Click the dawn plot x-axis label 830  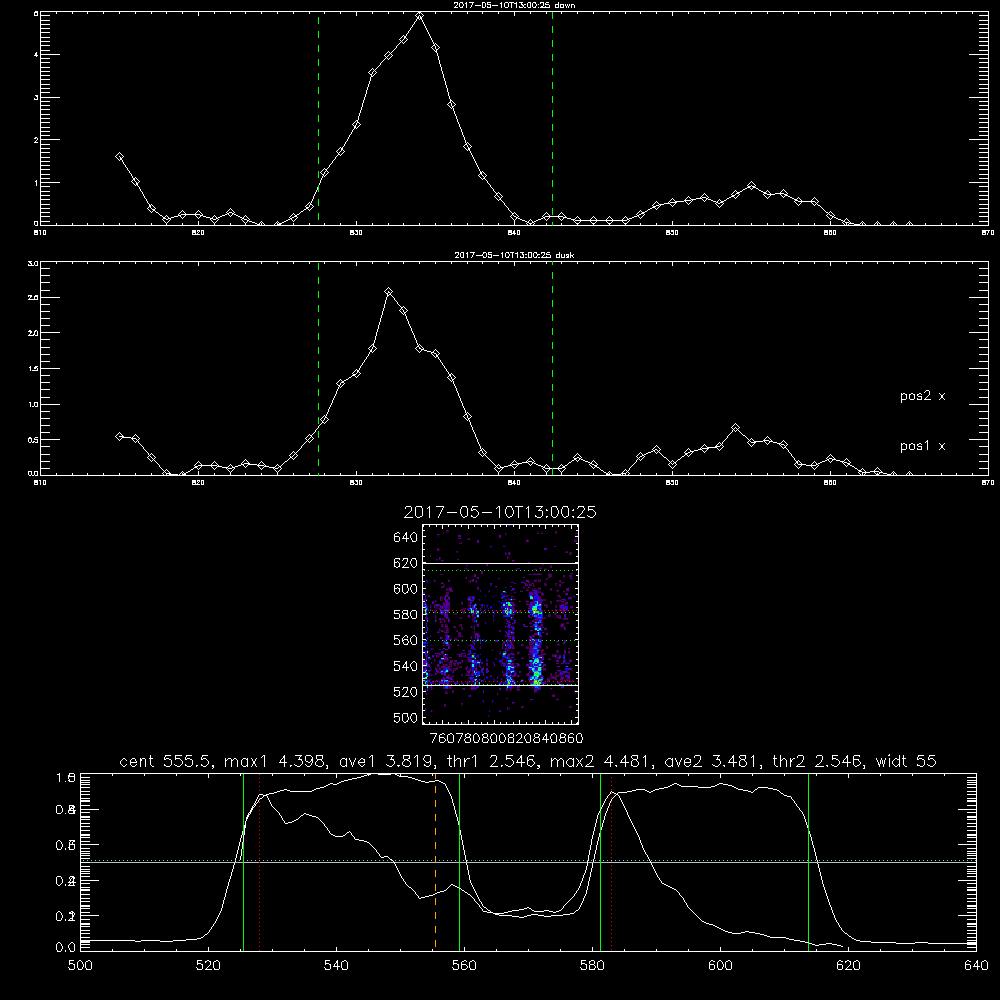[356, 233]
